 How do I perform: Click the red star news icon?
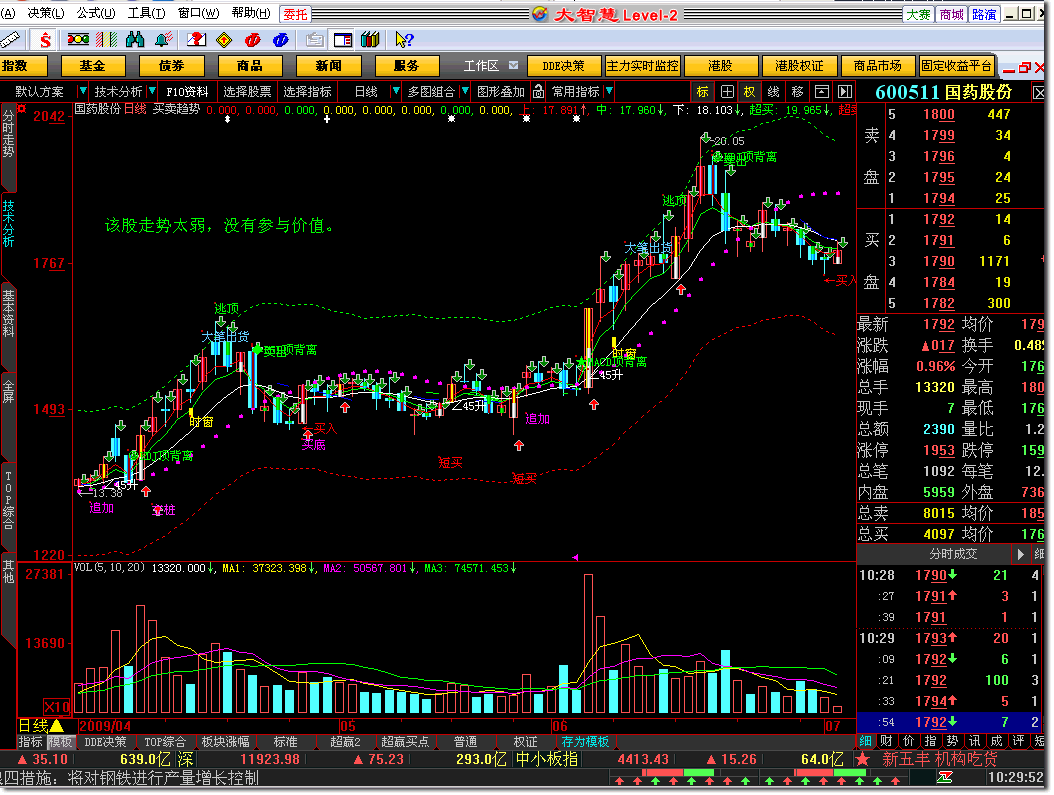pyautogui.click(x=862, y=759)
